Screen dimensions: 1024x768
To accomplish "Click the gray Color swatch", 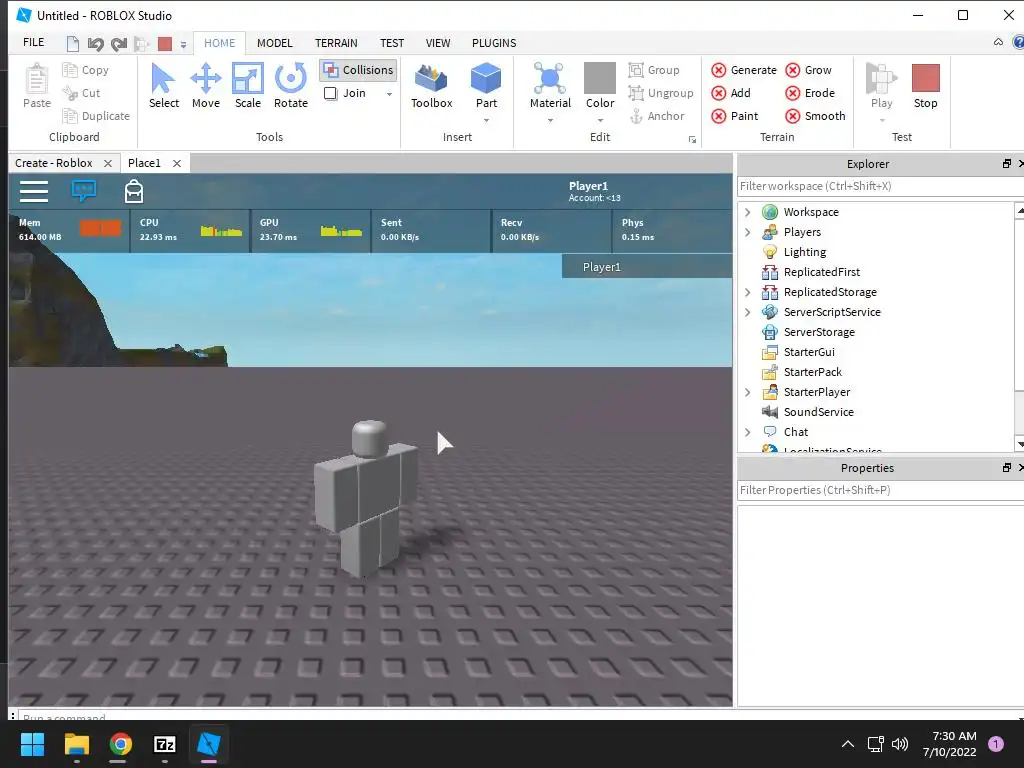I will click(600, 78).
